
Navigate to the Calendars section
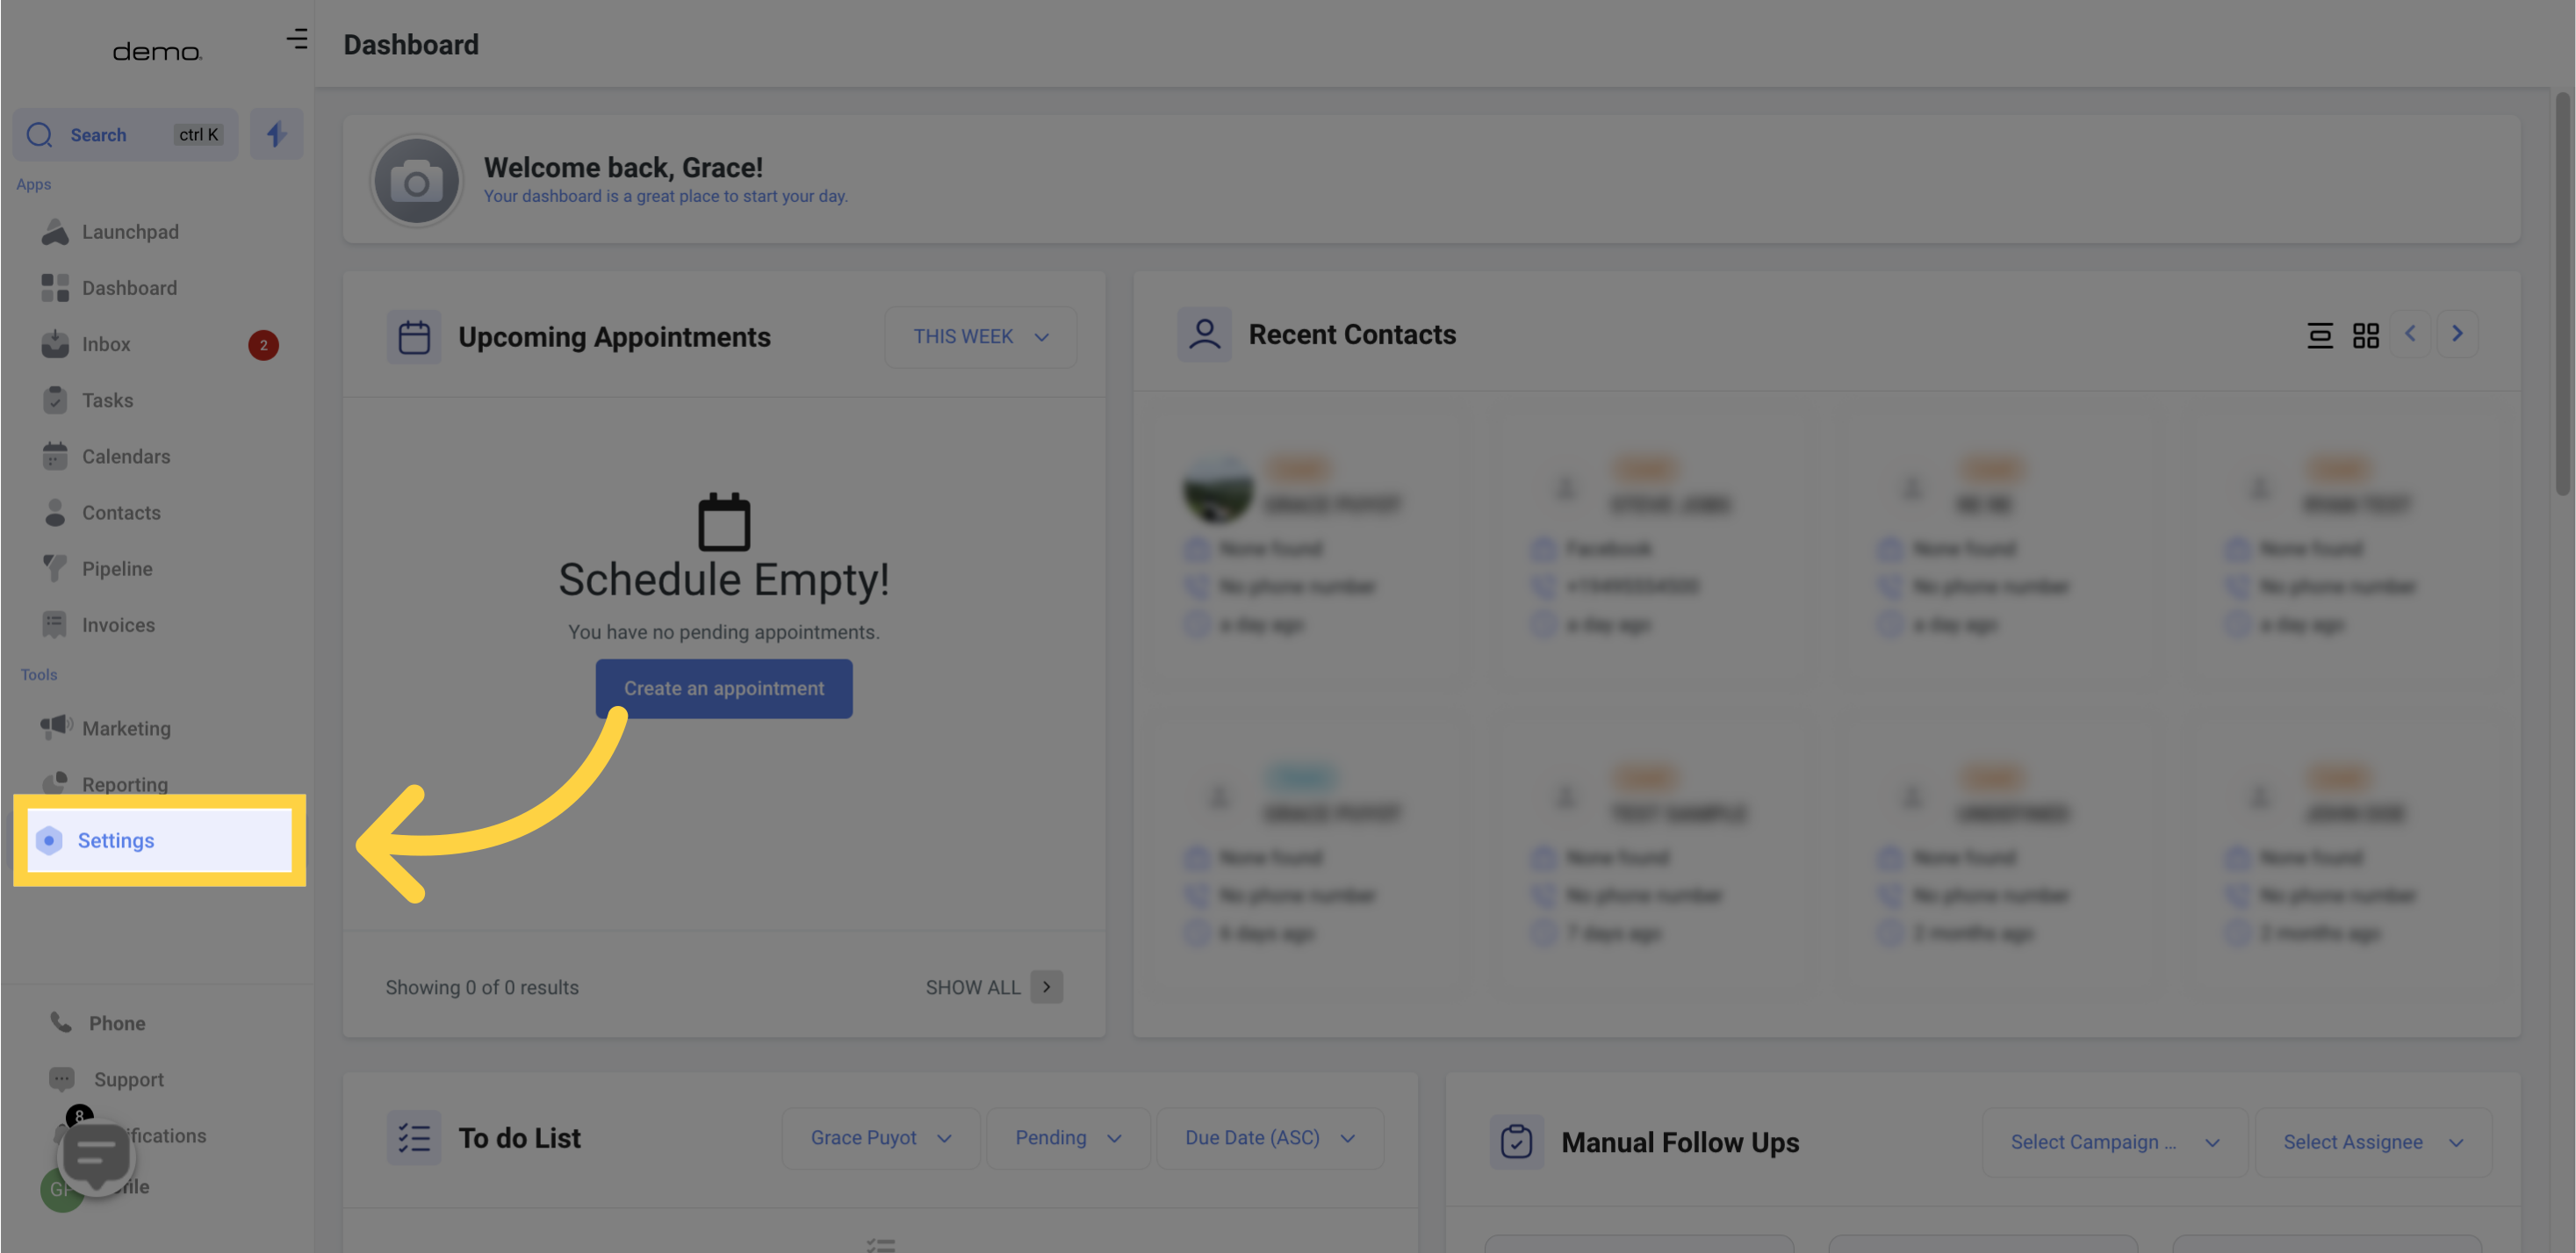pyautogui.click(x=125, y=457)
